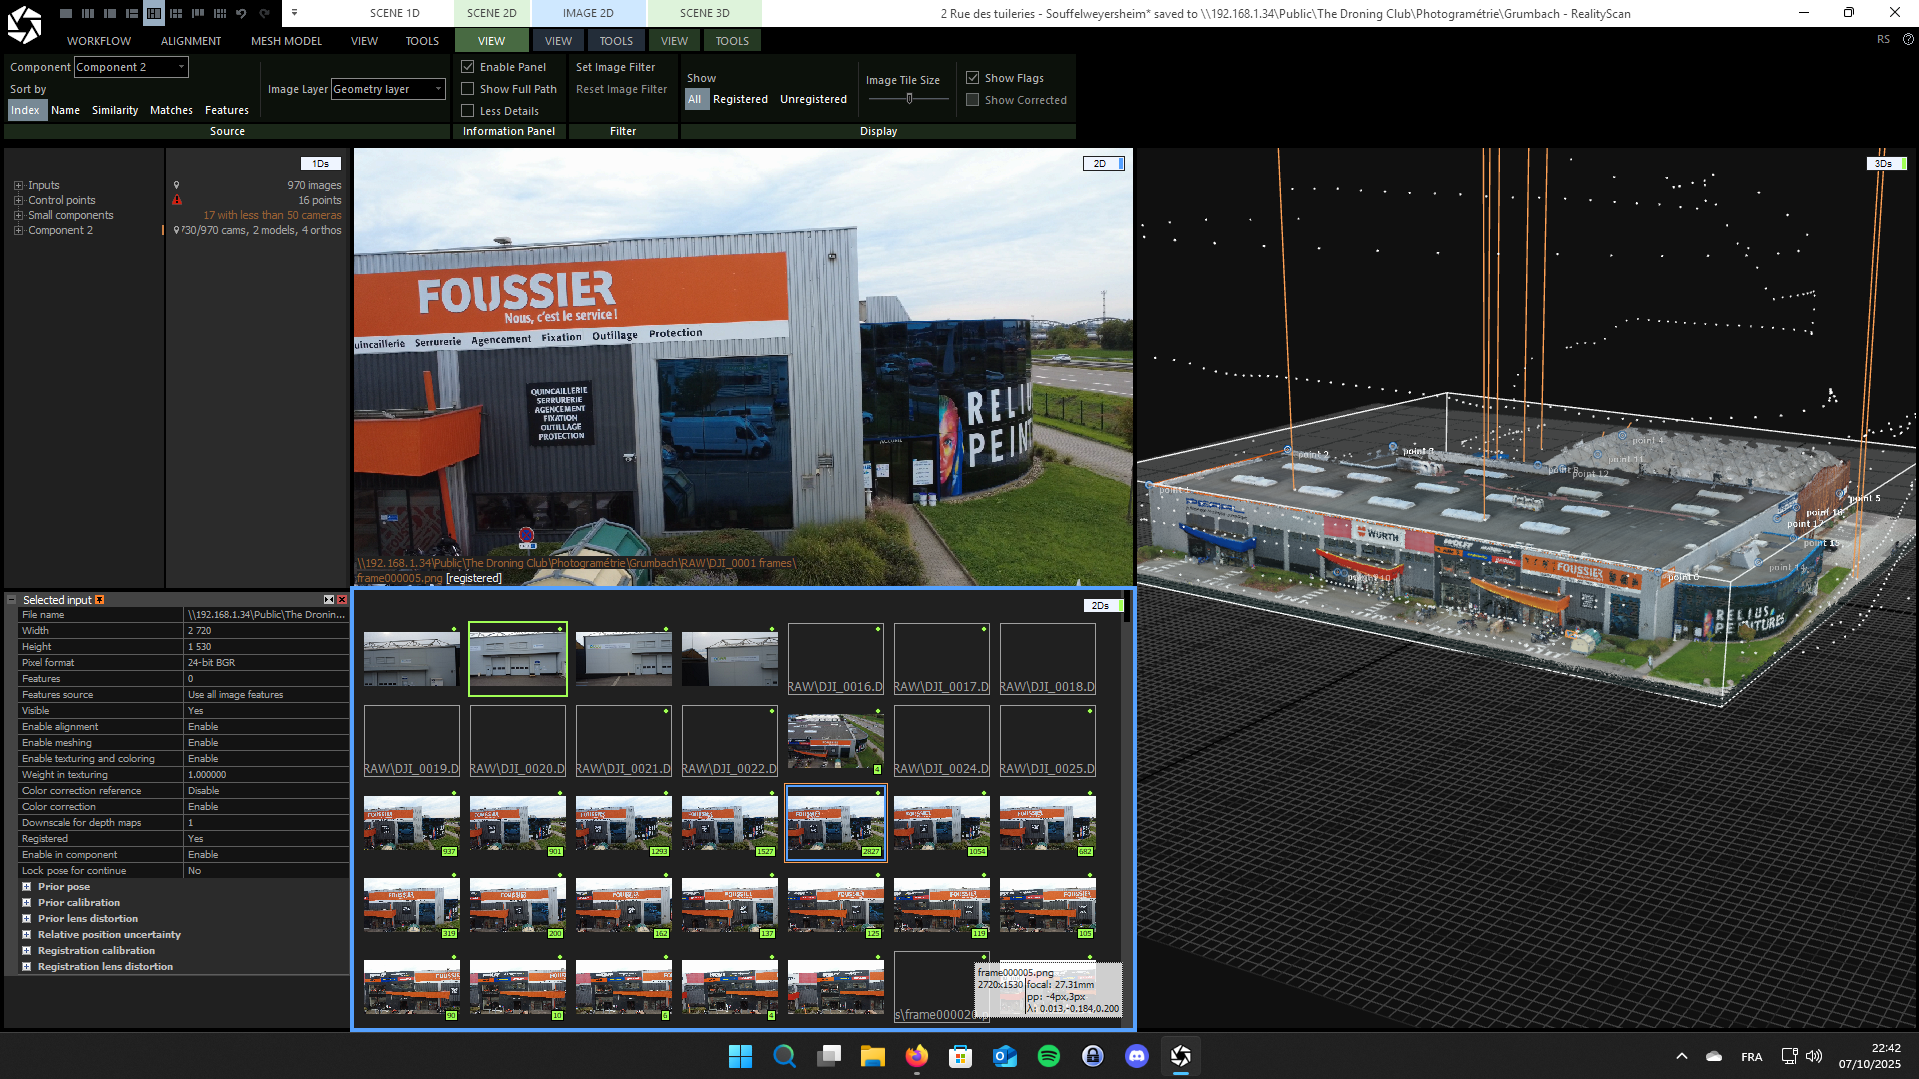Click the Image Tile Size slider handle
1919x1079 pixels.
coord(909,98)
